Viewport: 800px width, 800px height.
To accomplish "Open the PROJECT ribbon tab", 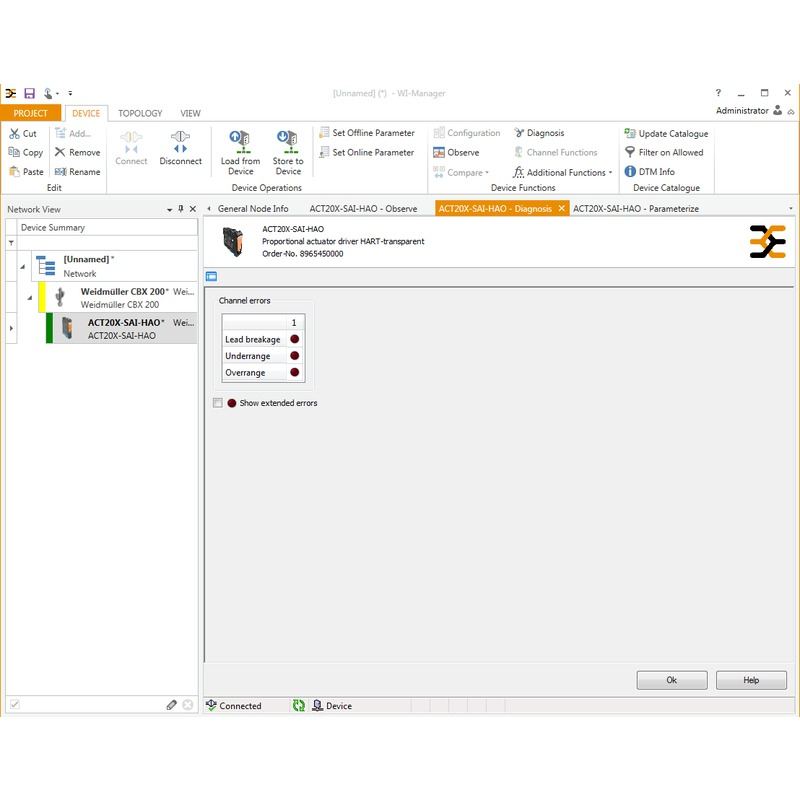I will coord(30,113).
